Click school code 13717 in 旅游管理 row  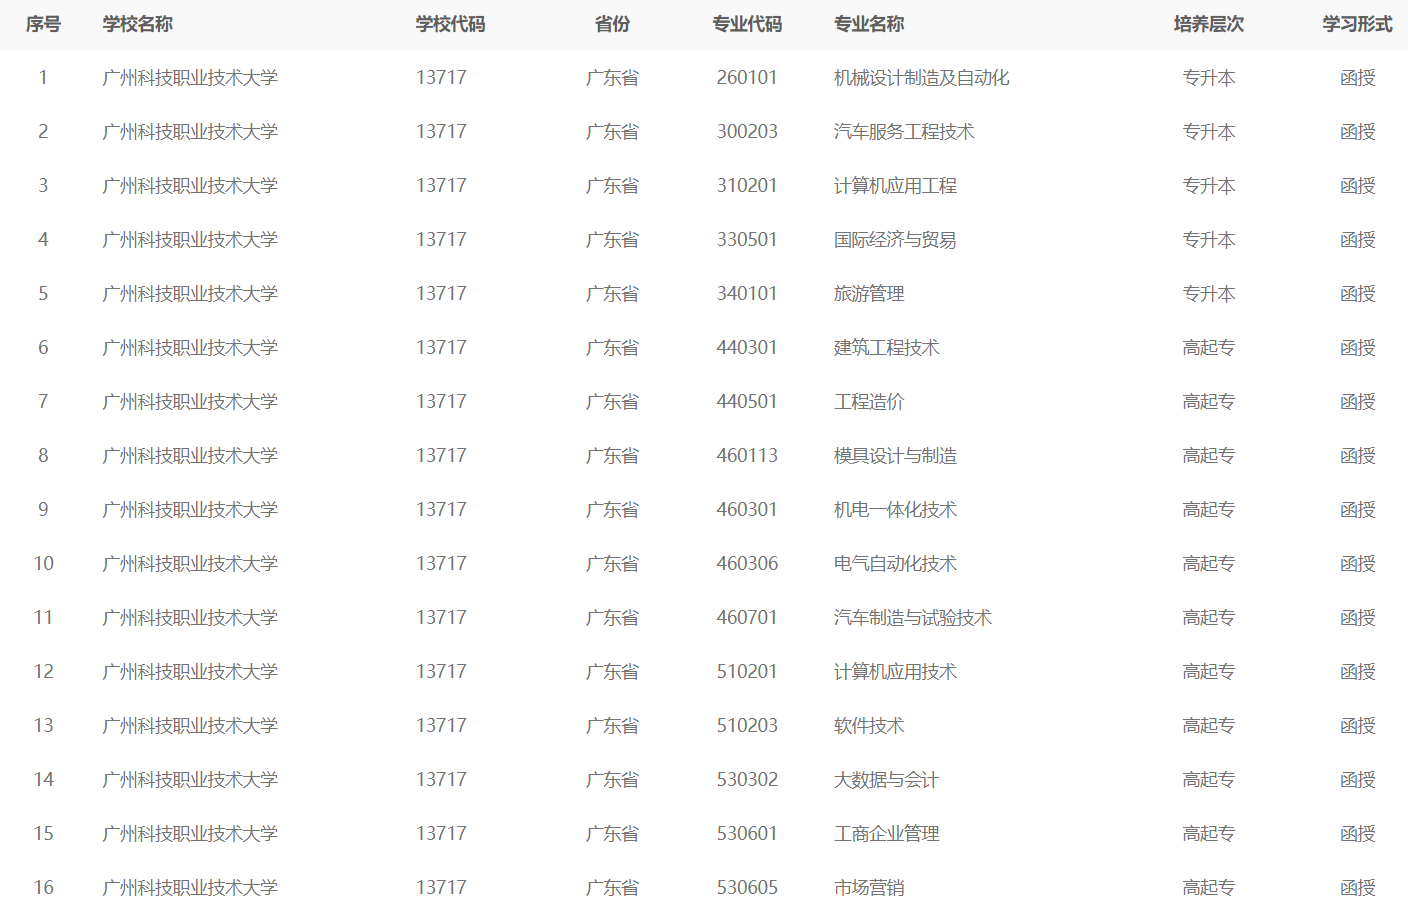tap(441, 294)
